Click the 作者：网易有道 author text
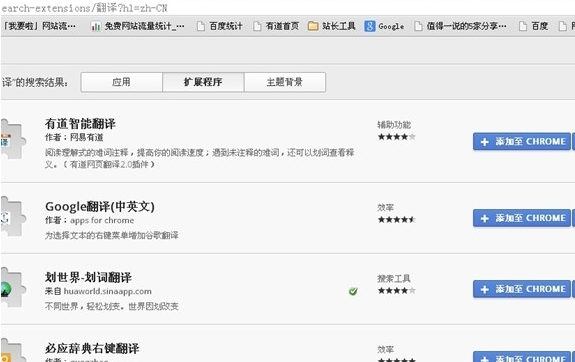 tap(74, 138)
